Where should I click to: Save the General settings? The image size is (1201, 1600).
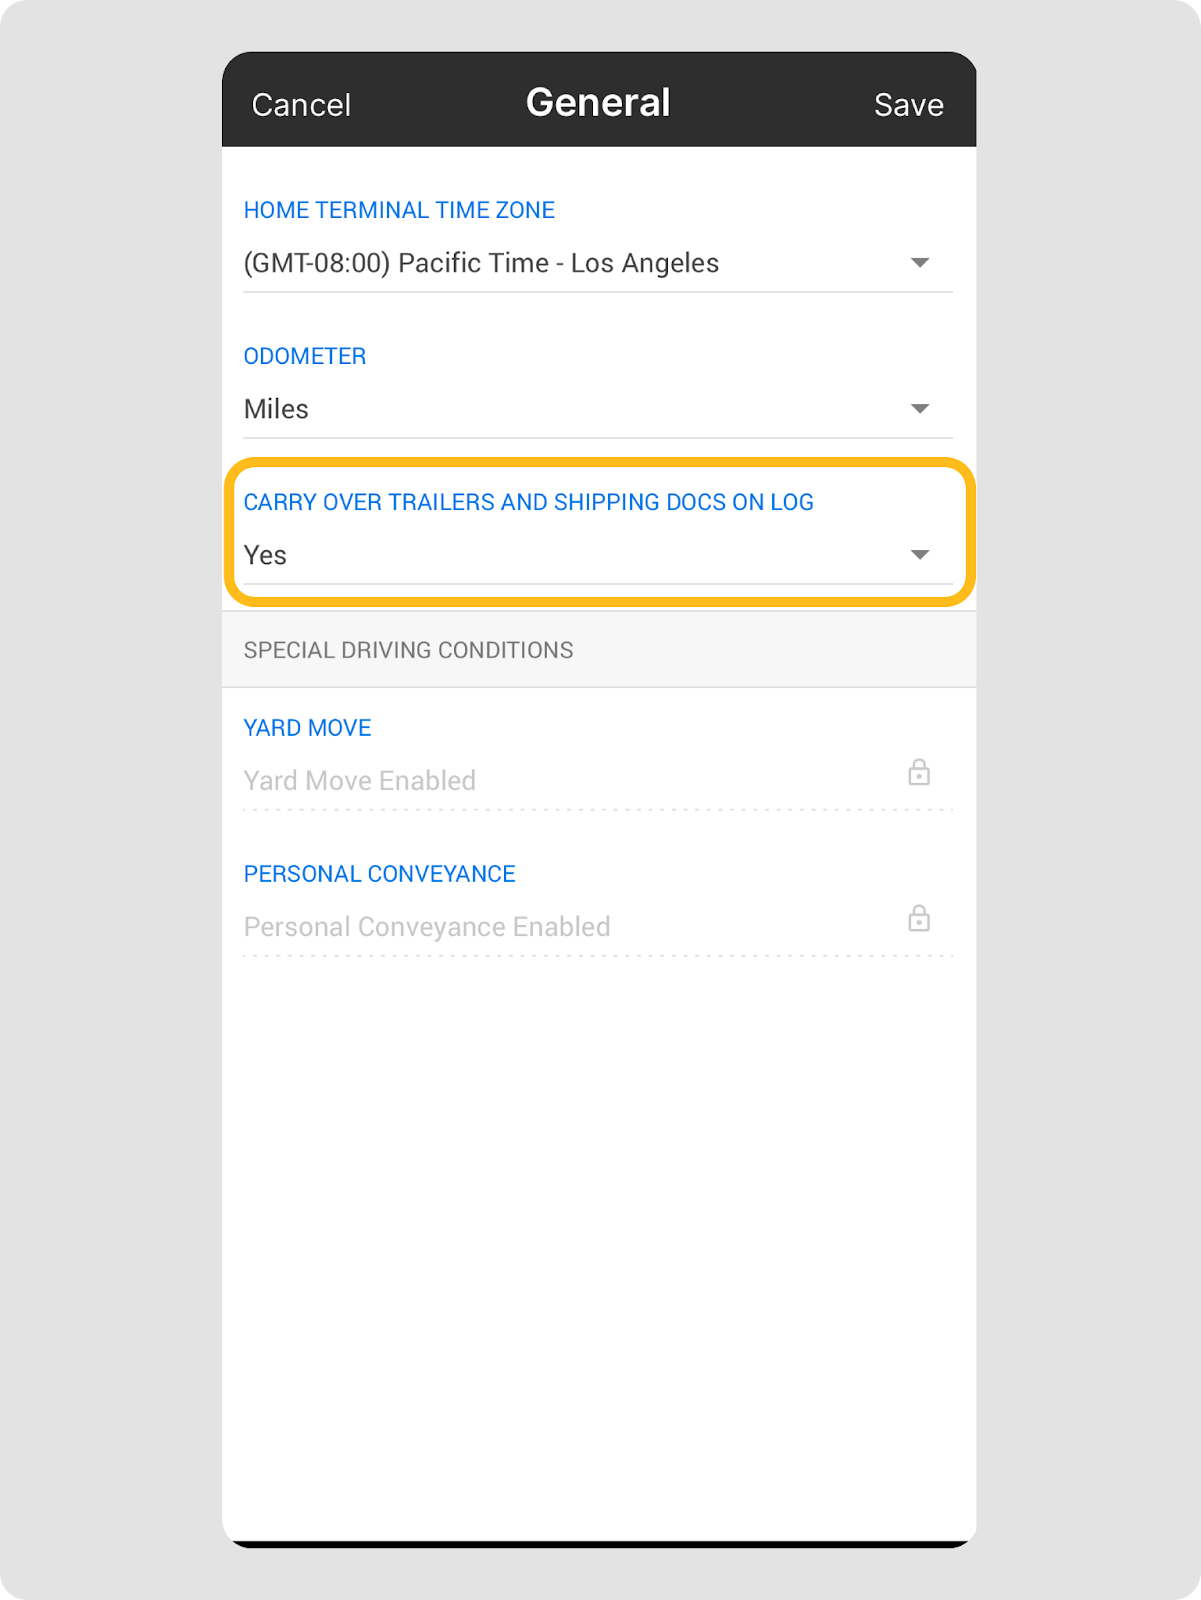(x=908, y=105)
